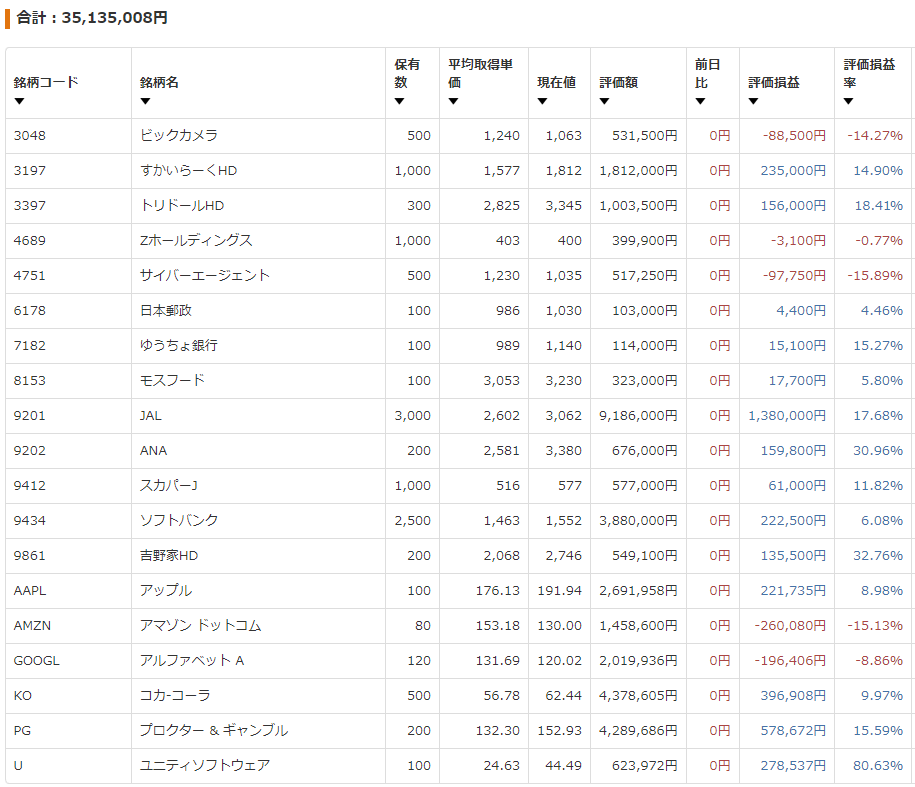Select the JAL row name
Screen dimensions: 915x787
click(152, 416)
